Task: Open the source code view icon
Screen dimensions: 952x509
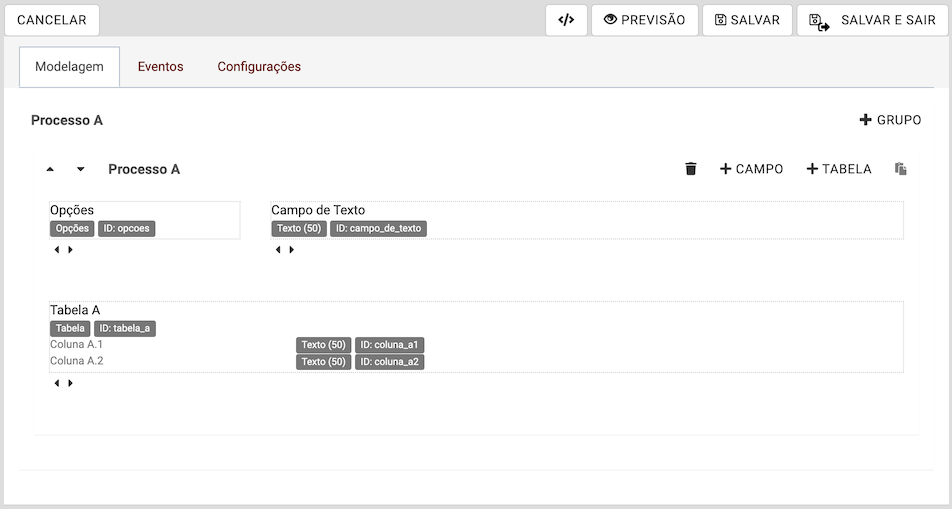Action: point(566,20)
